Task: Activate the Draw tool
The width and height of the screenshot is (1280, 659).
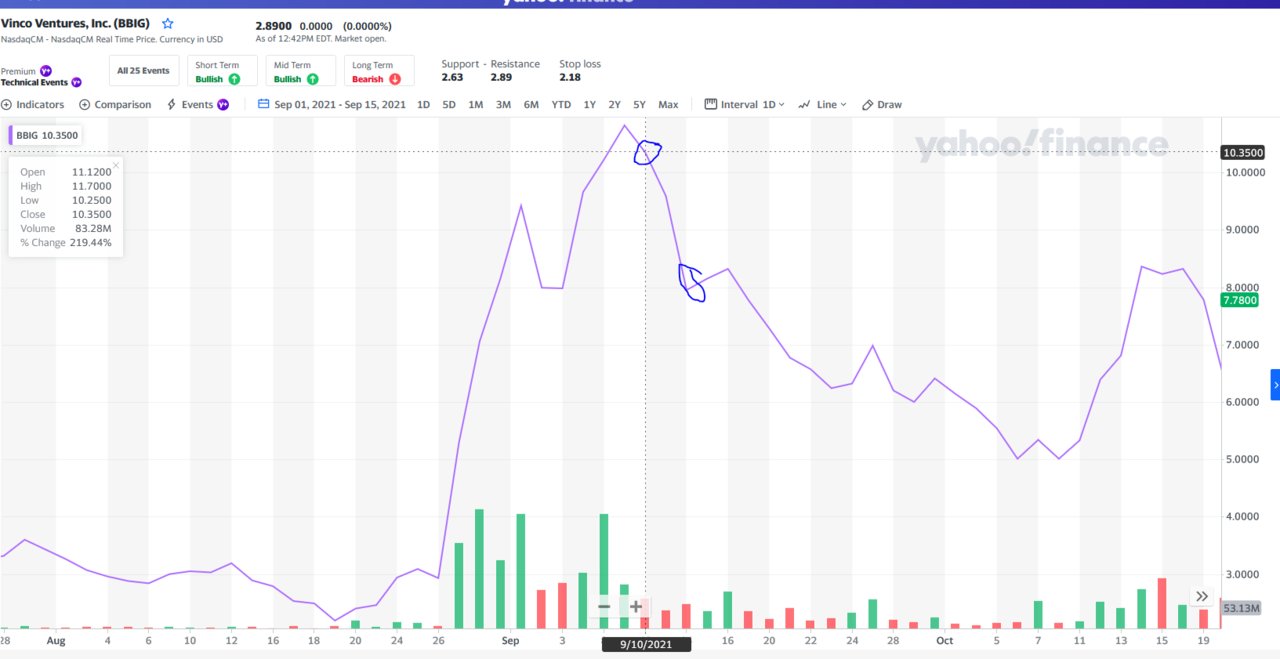Action: (x=882, y=104)
